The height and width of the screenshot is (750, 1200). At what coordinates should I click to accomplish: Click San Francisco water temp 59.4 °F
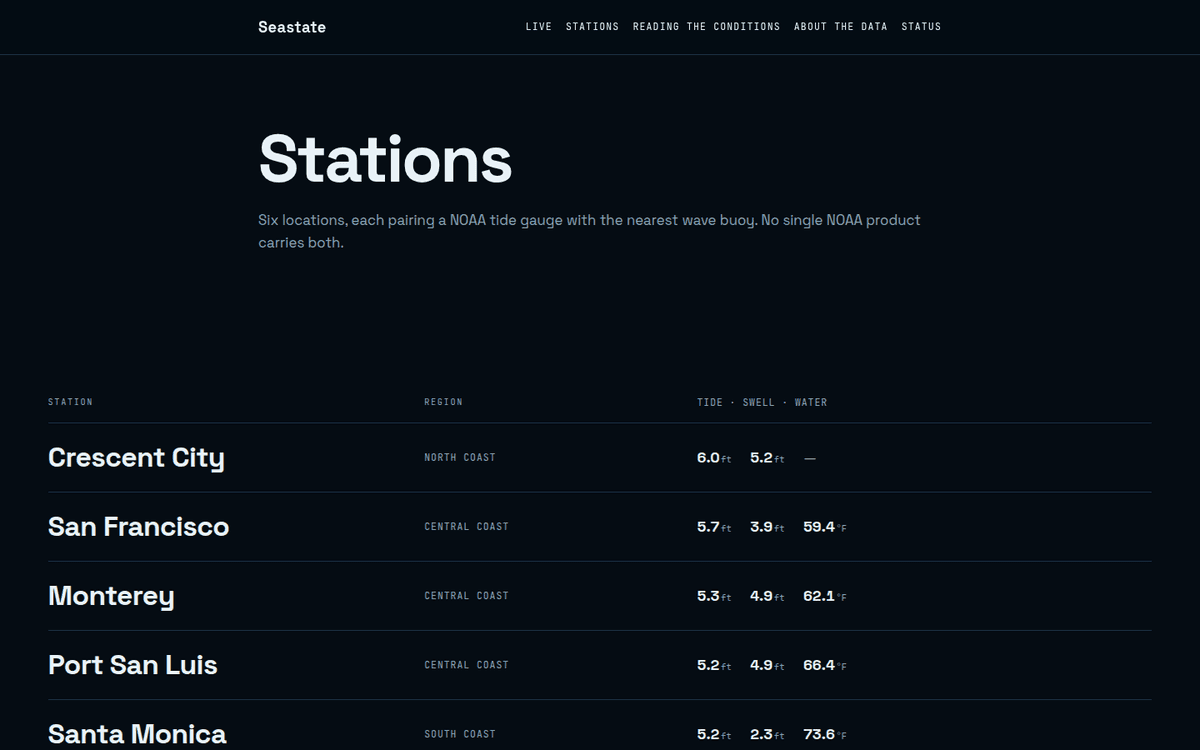[825, 527]
